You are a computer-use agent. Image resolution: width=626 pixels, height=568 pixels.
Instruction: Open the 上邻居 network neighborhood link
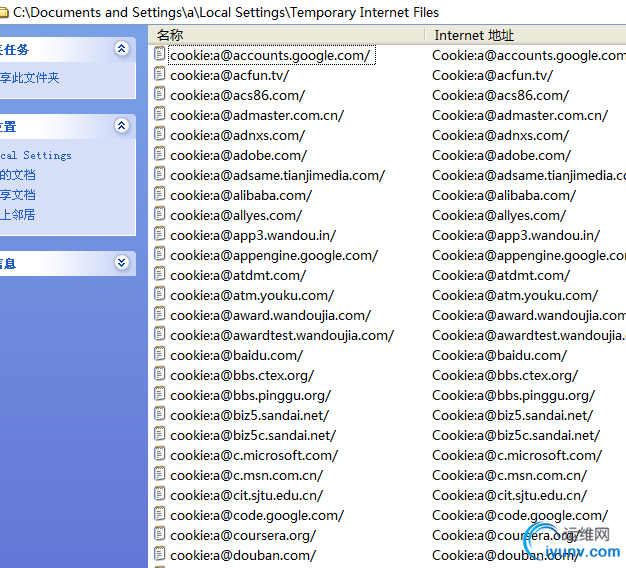(18, 215)
